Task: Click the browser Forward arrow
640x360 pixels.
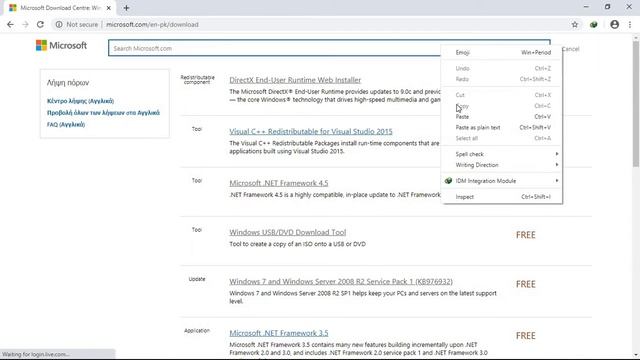Action: click(25, 24)
